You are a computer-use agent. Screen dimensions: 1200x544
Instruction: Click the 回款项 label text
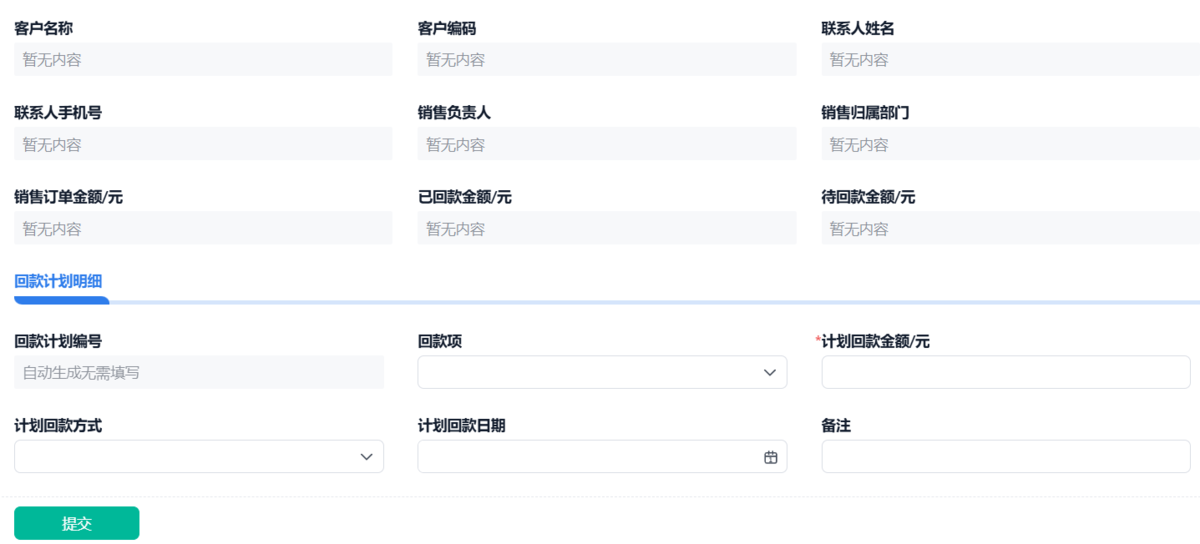(440, 342)
